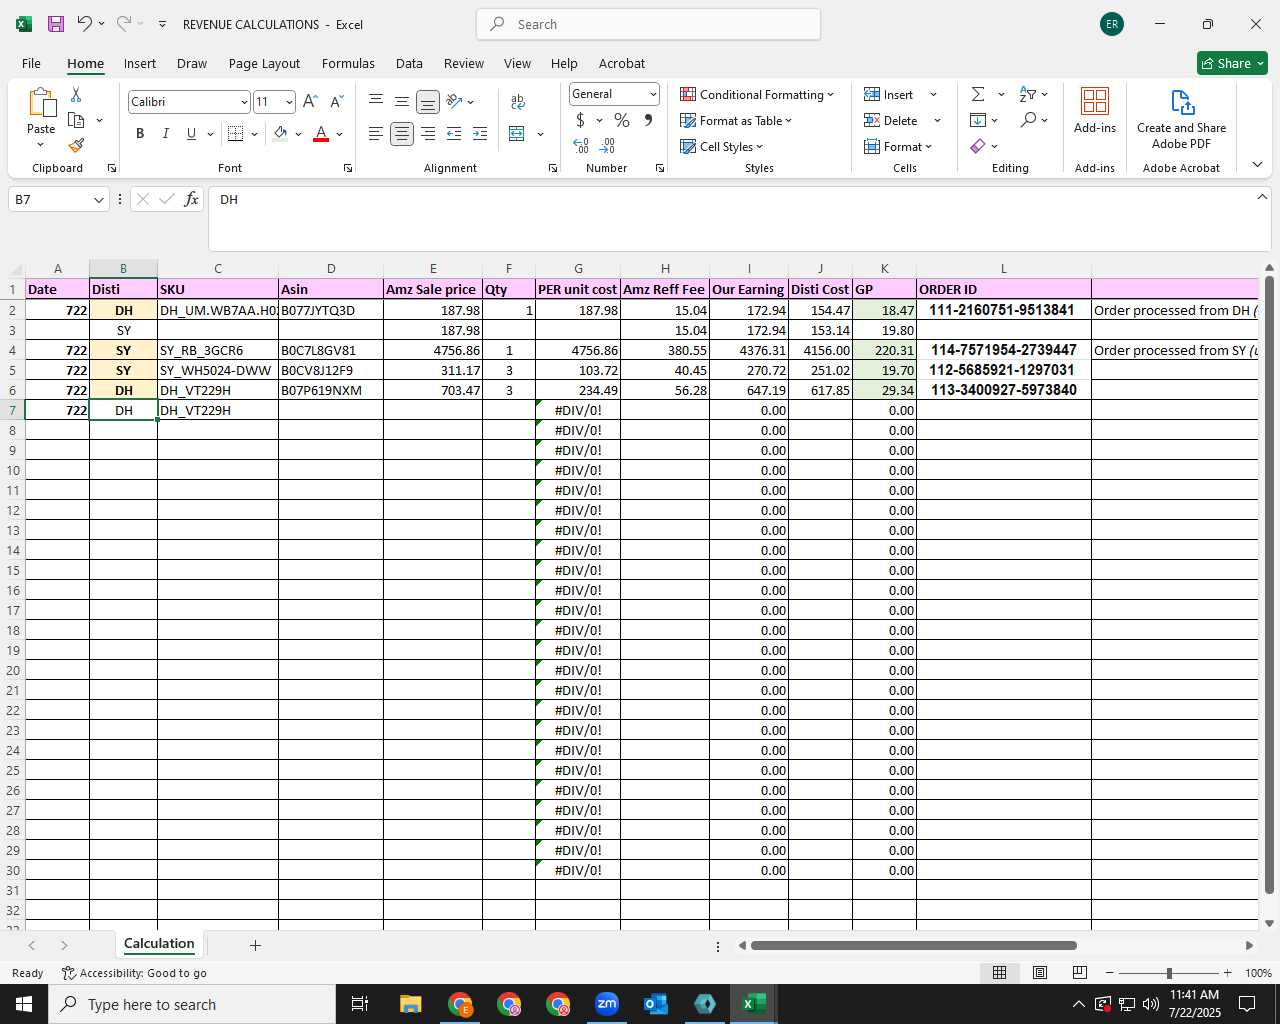Image resolution: width=1280 pixels, height=1024 pixels.
Task: Click the red Font Color swatch
Action: coord(321,133)
